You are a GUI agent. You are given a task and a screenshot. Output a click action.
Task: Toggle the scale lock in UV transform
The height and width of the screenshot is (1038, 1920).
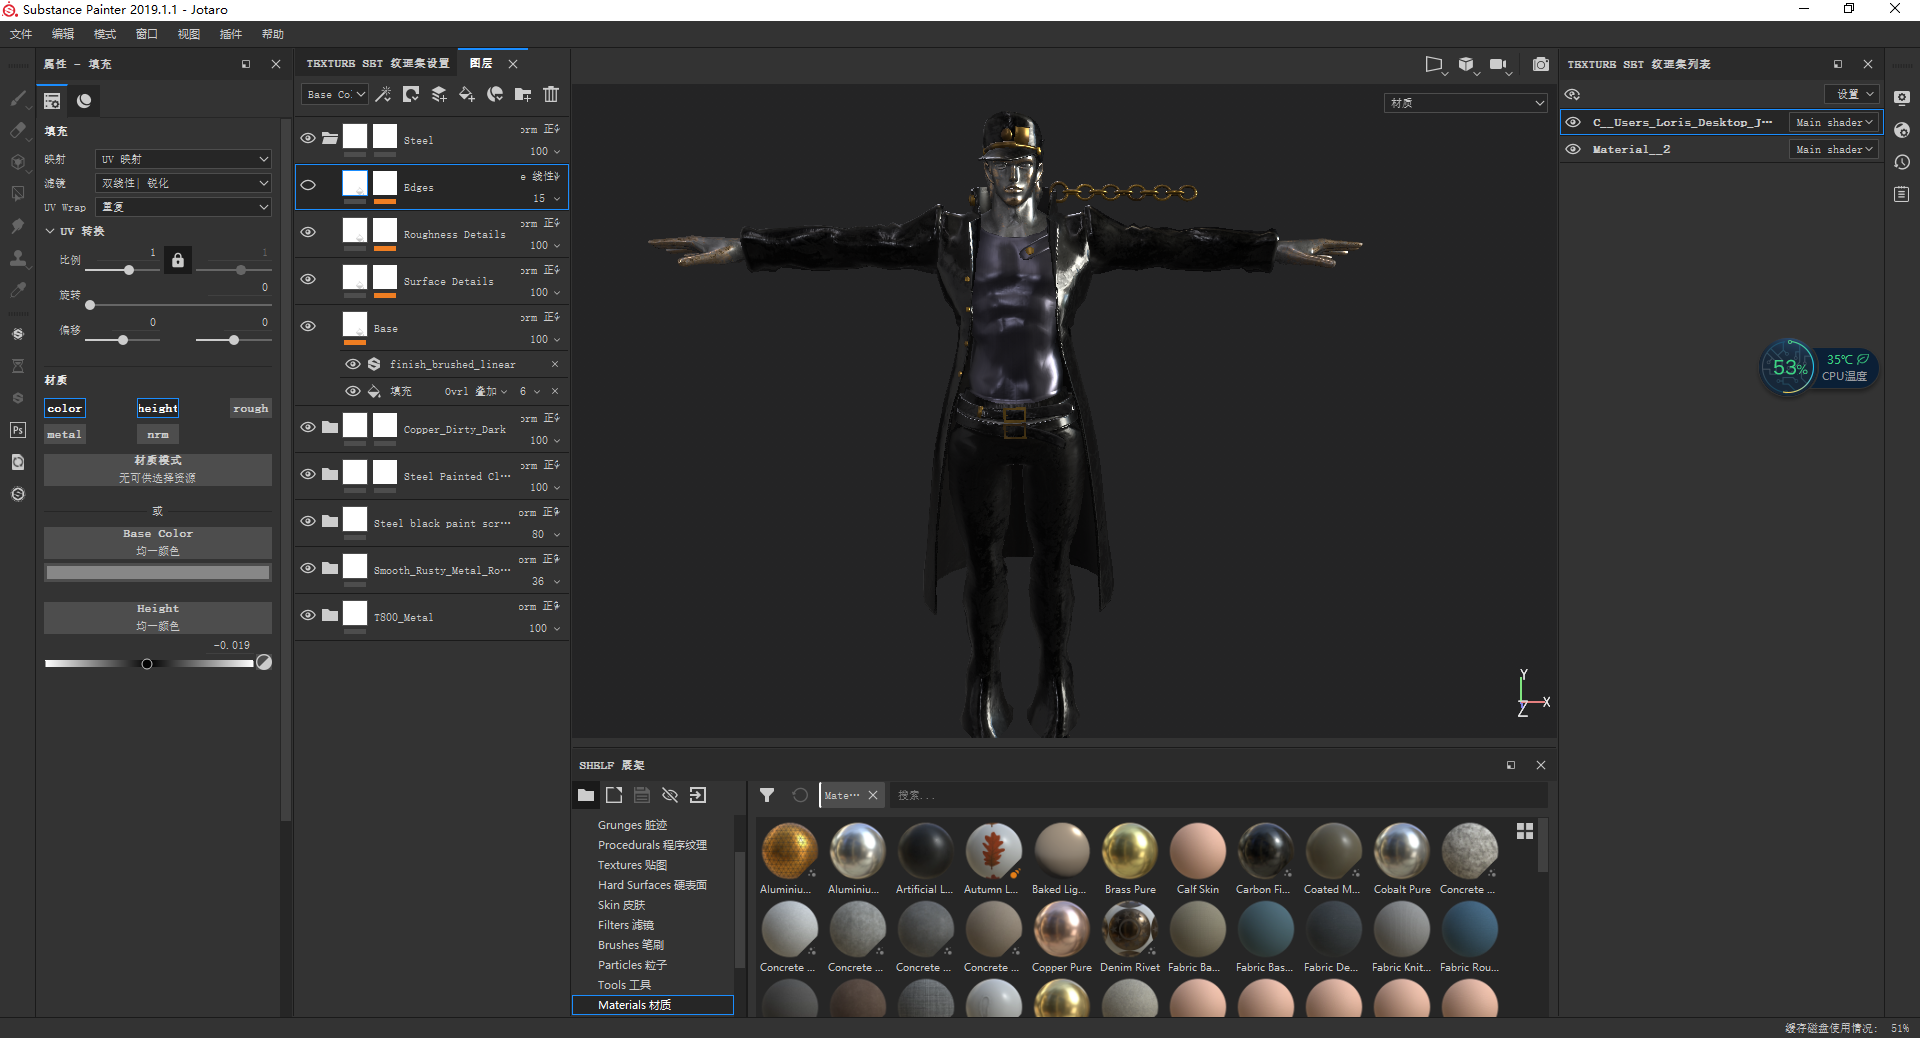(x=178, y=260)
